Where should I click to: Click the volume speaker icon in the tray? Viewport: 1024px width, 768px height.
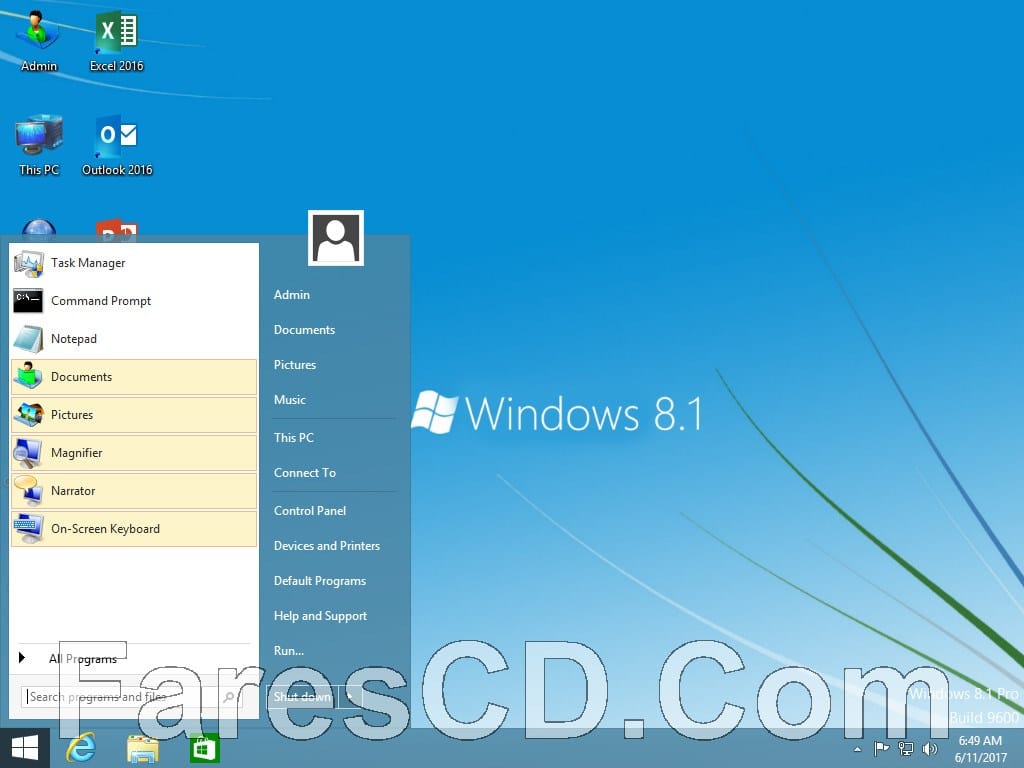click(930, 748)
